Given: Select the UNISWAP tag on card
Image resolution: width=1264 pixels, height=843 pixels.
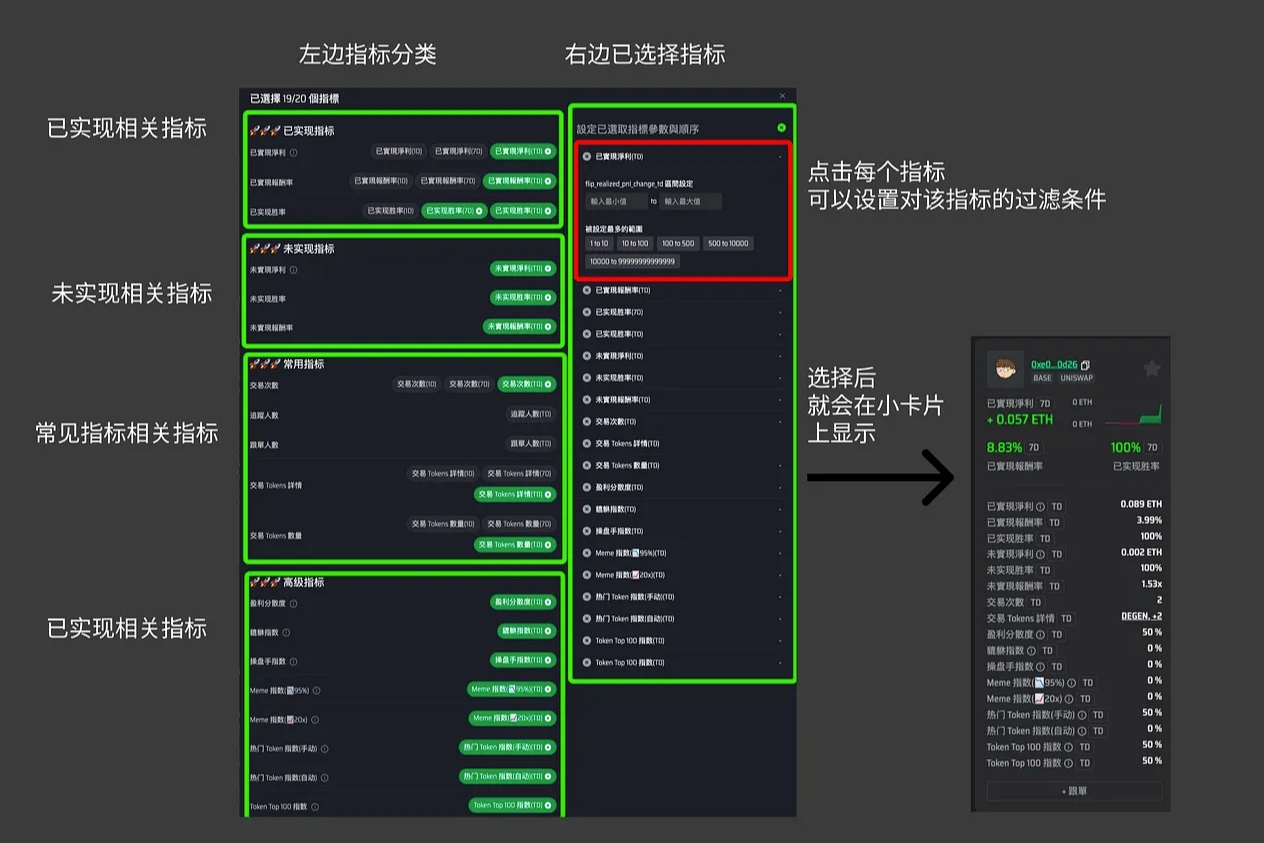Looking at the screenshot, I should point(1077,378).
